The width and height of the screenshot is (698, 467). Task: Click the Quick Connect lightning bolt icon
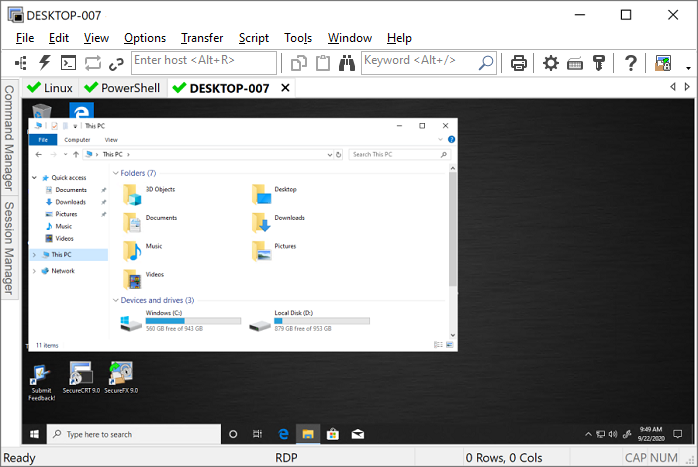44,63
